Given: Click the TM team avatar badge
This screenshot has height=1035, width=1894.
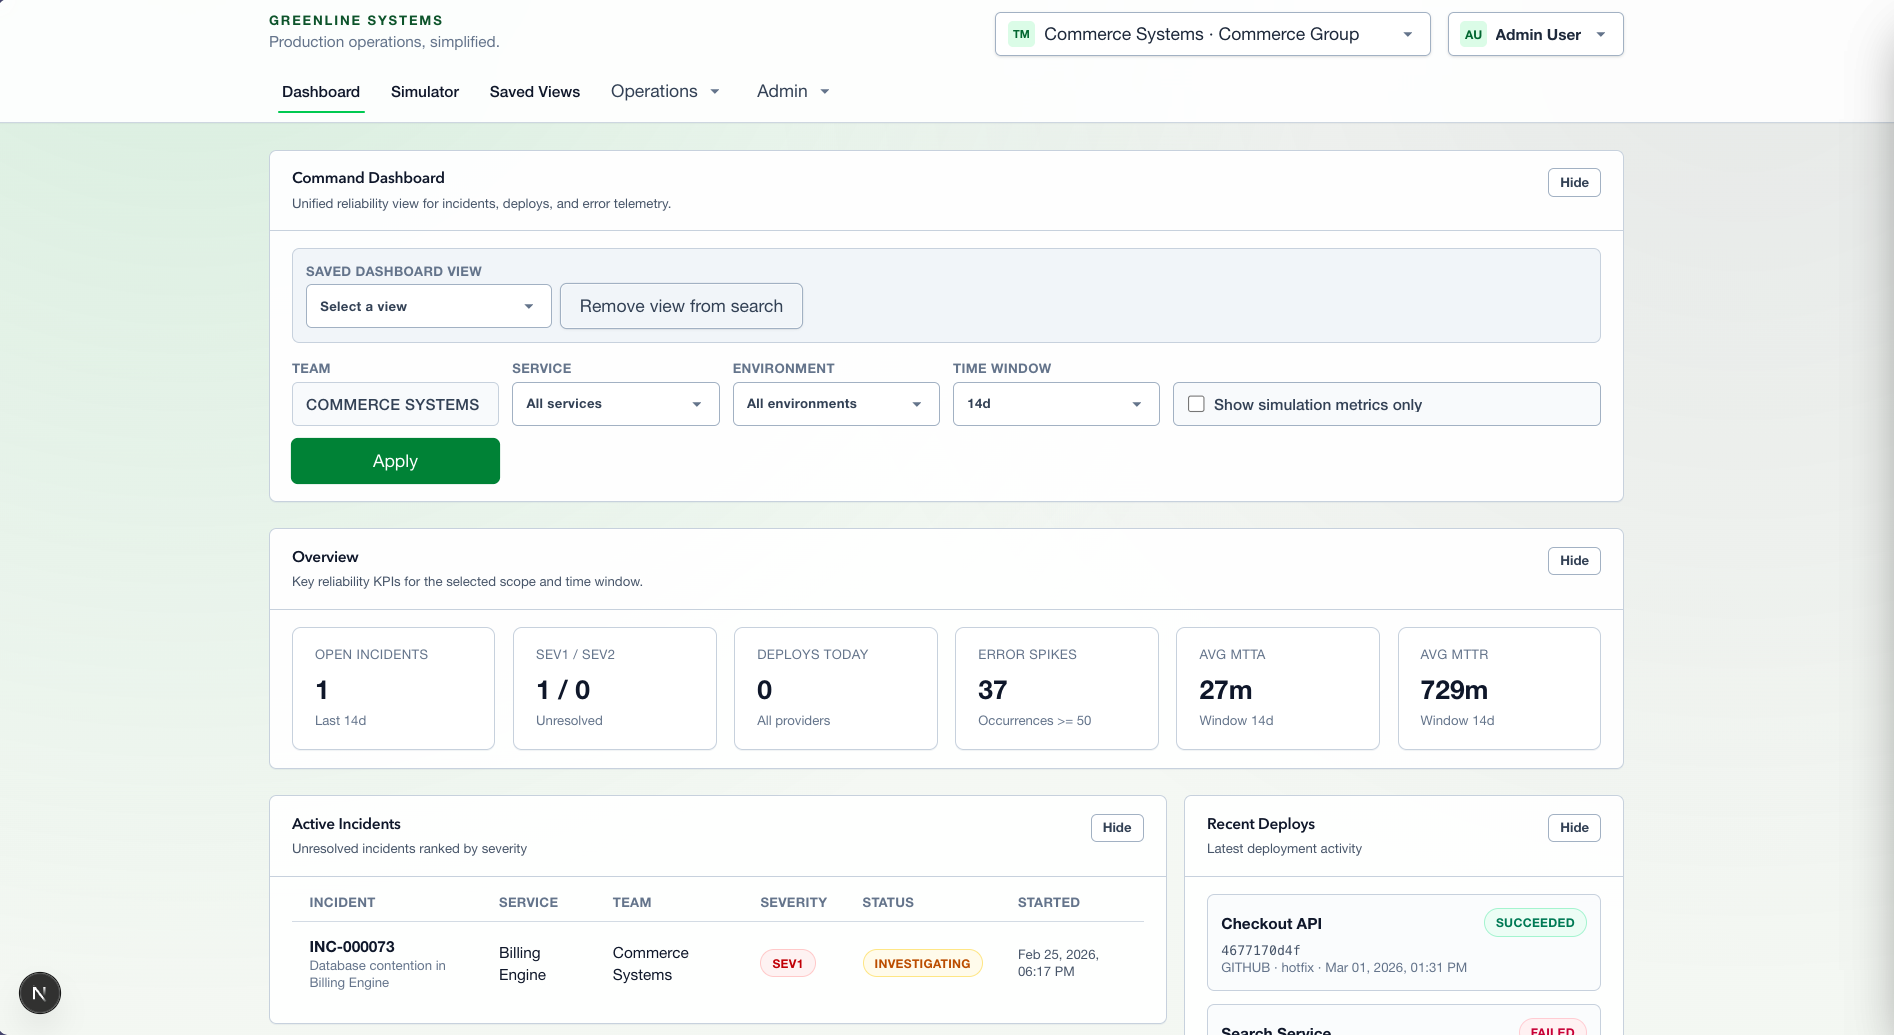Looking at the screenshot, I should 1021,34.
